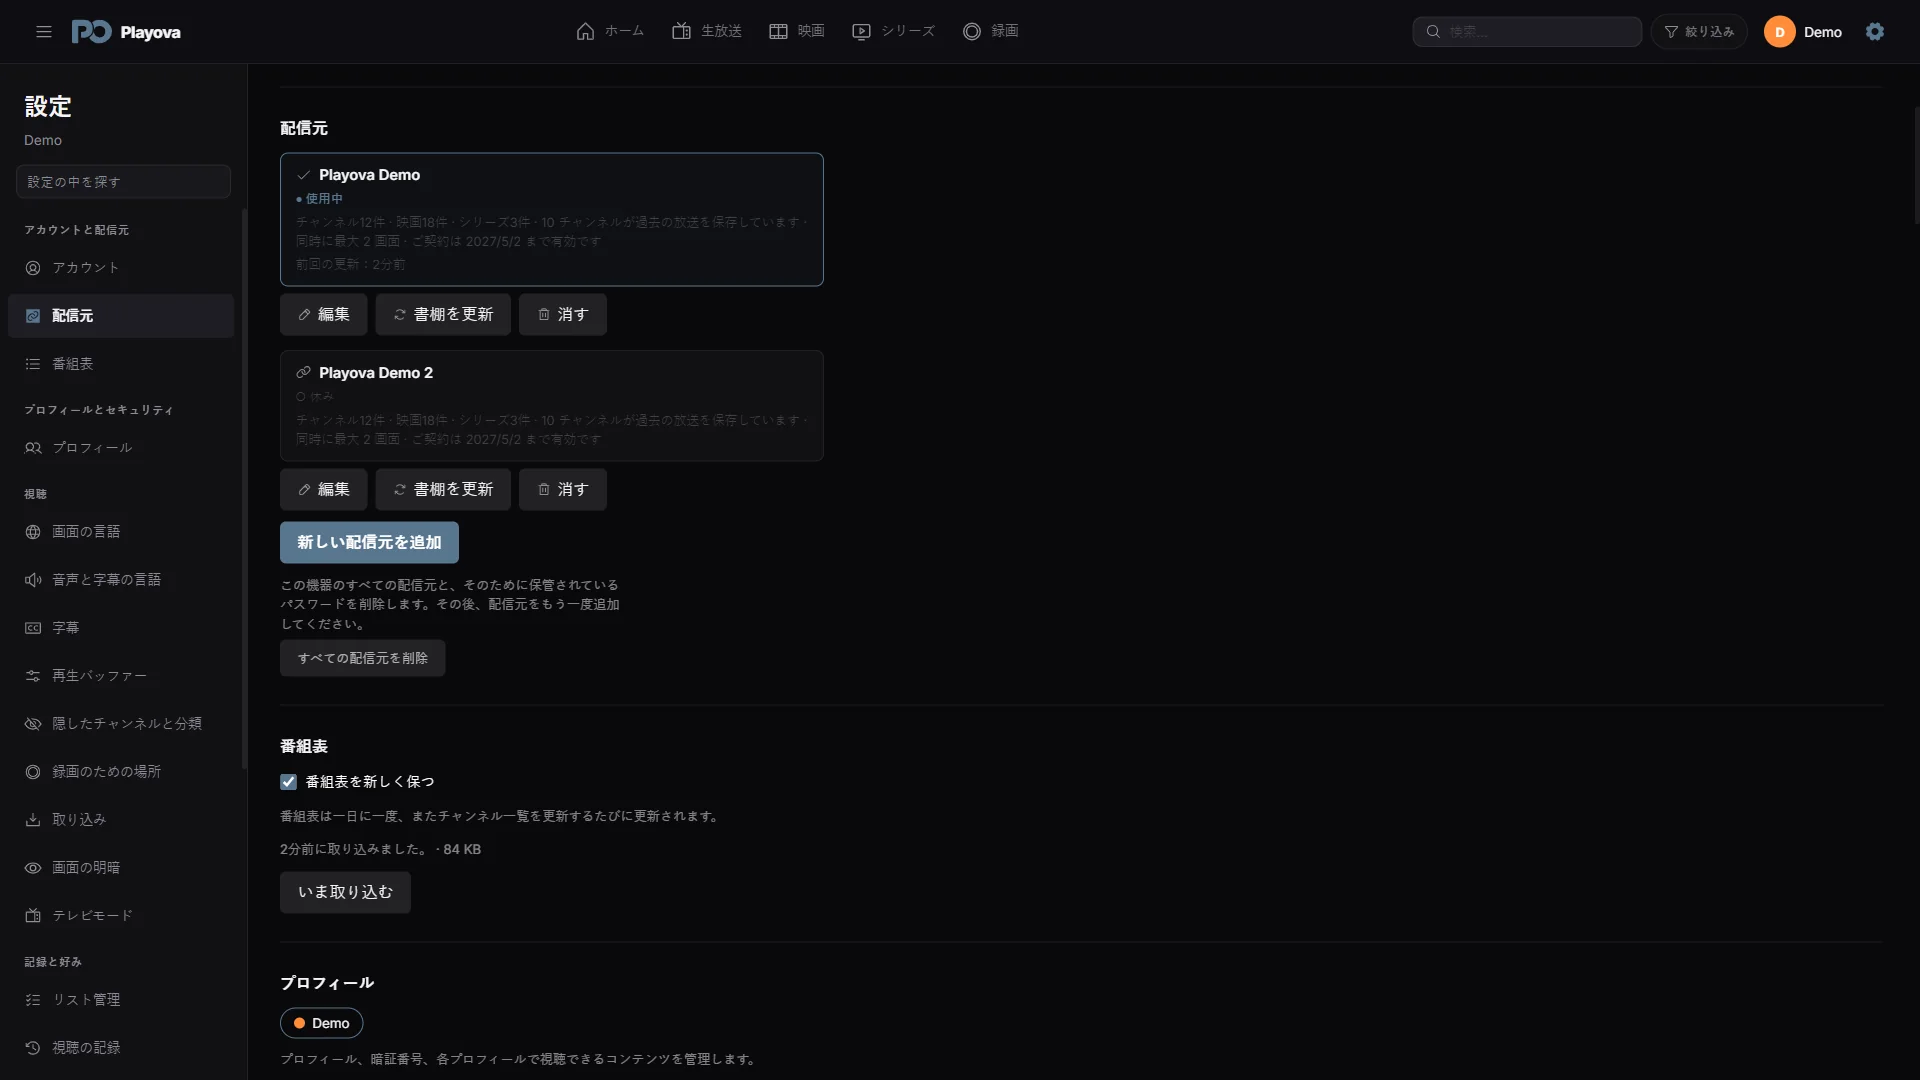
Task: Click 編集 for Playova Demo 2
Action: click(323, 490)
